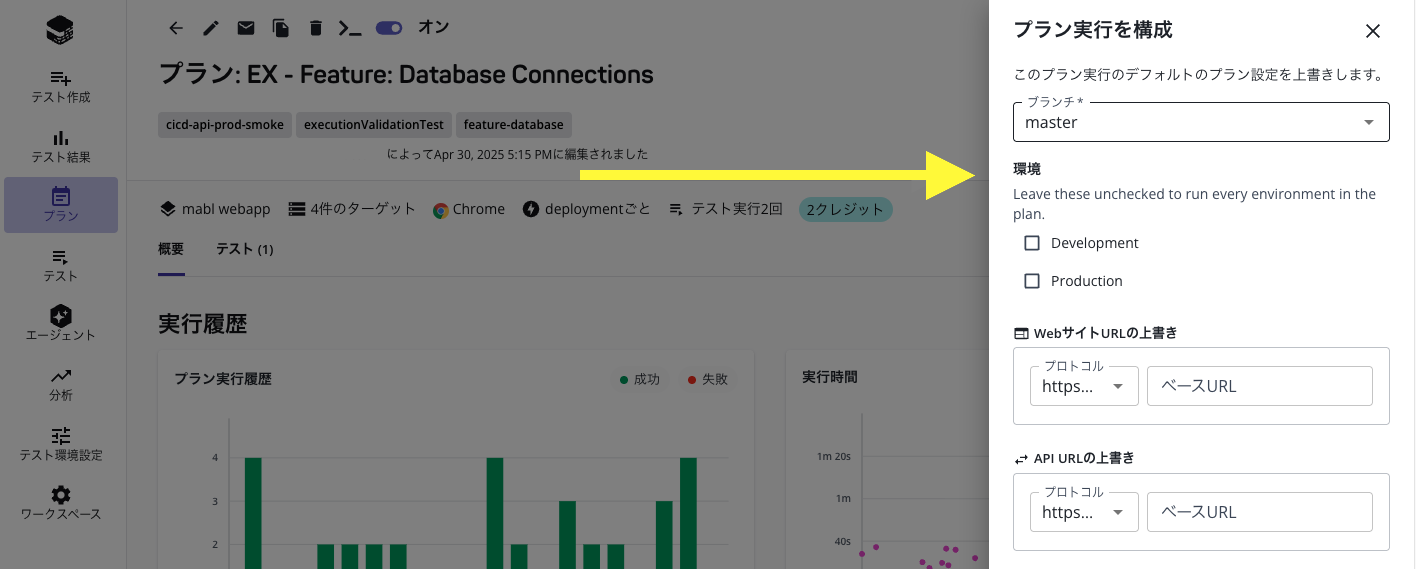Open エージェント in the sidebar
Viewport: 1416px width, 569px height.
[x=61, y=324]
